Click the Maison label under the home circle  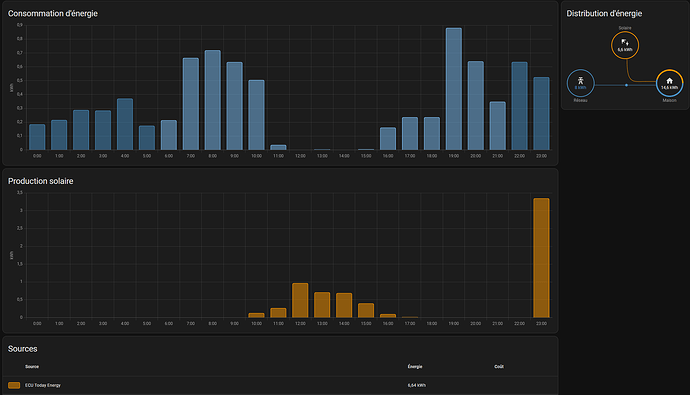[x=669, y=100]
